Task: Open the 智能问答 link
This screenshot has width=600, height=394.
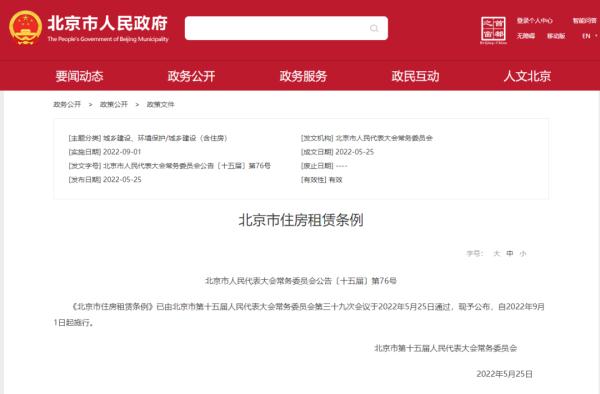Action: [x=584, y=21]
